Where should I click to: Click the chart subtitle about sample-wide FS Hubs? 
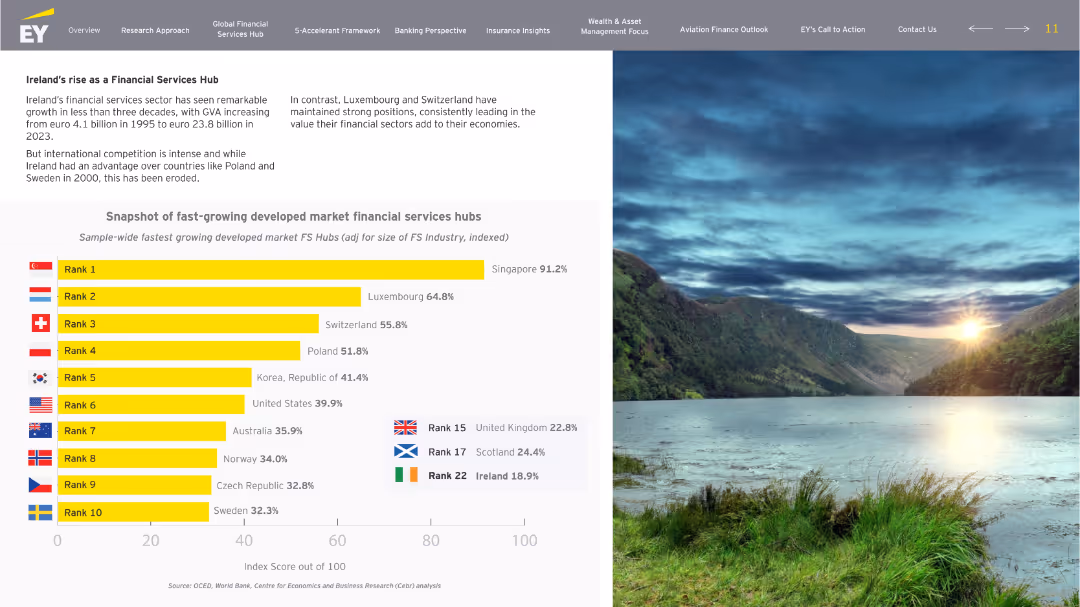tap(293, 237)
